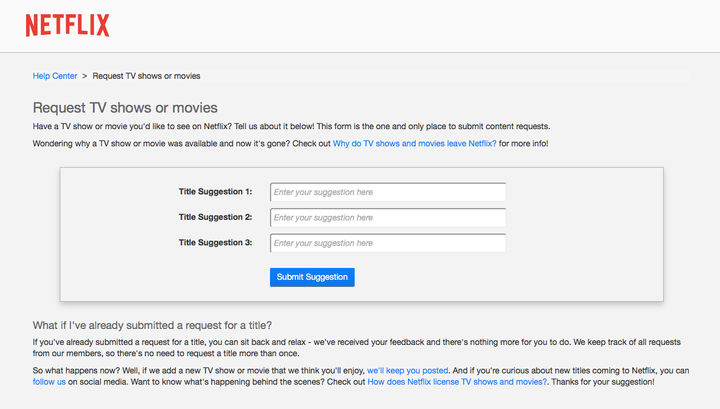Image resolution: width=720 pixels, height=409 pixels.
Task: Click the large Request TV shows or movies heading
Action: click(125, 107)
